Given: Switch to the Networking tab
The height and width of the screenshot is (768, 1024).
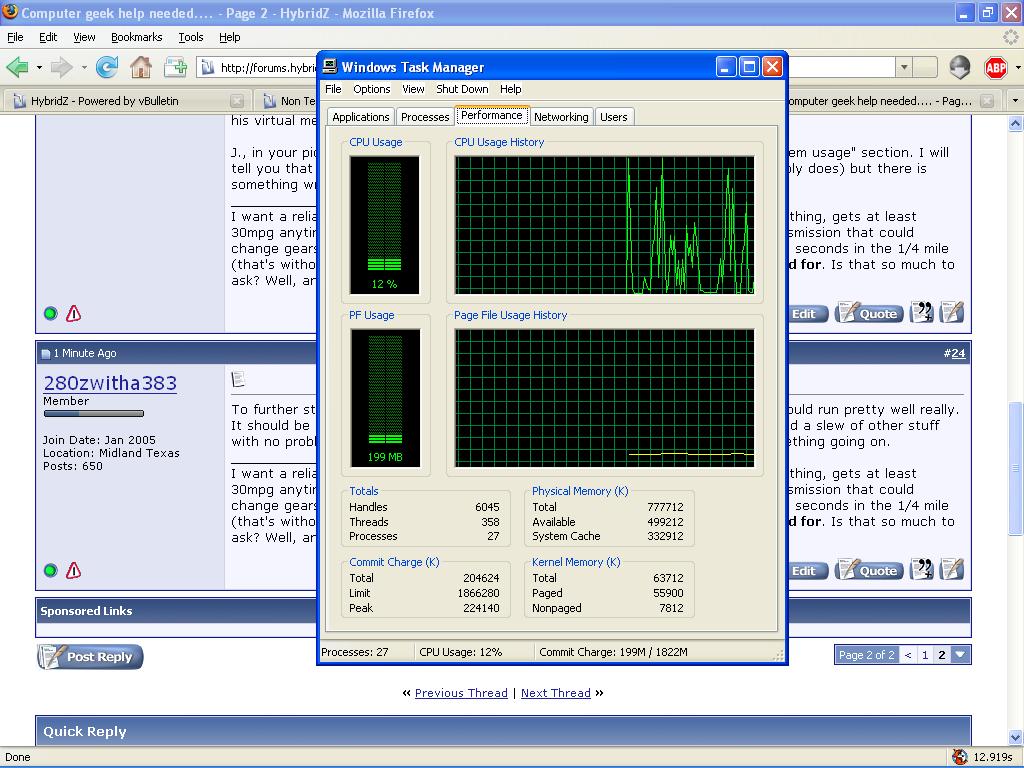Looking at the screenshot, I should pyautogui.click(x=561, y=117).
